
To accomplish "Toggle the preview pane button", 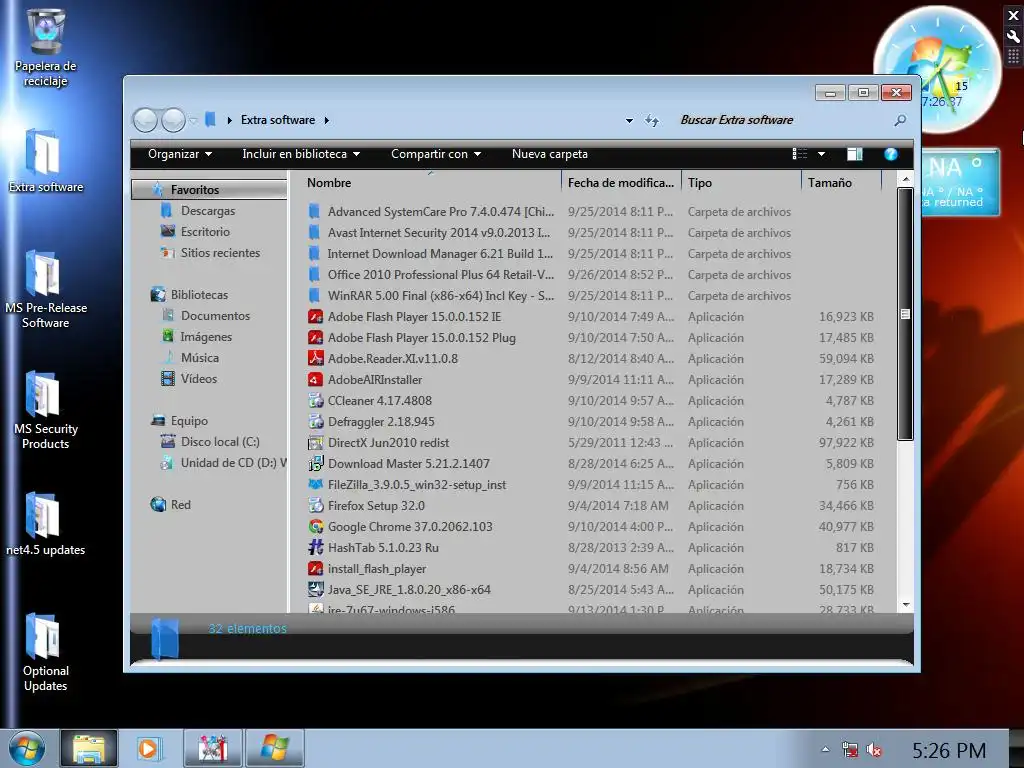I will point(855,154).
